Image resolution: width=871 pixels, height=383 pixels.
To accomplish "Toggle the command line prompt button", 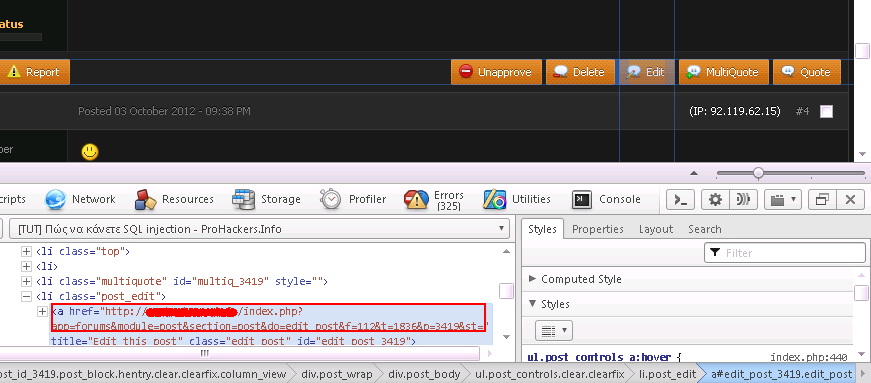I will (681, 199).
